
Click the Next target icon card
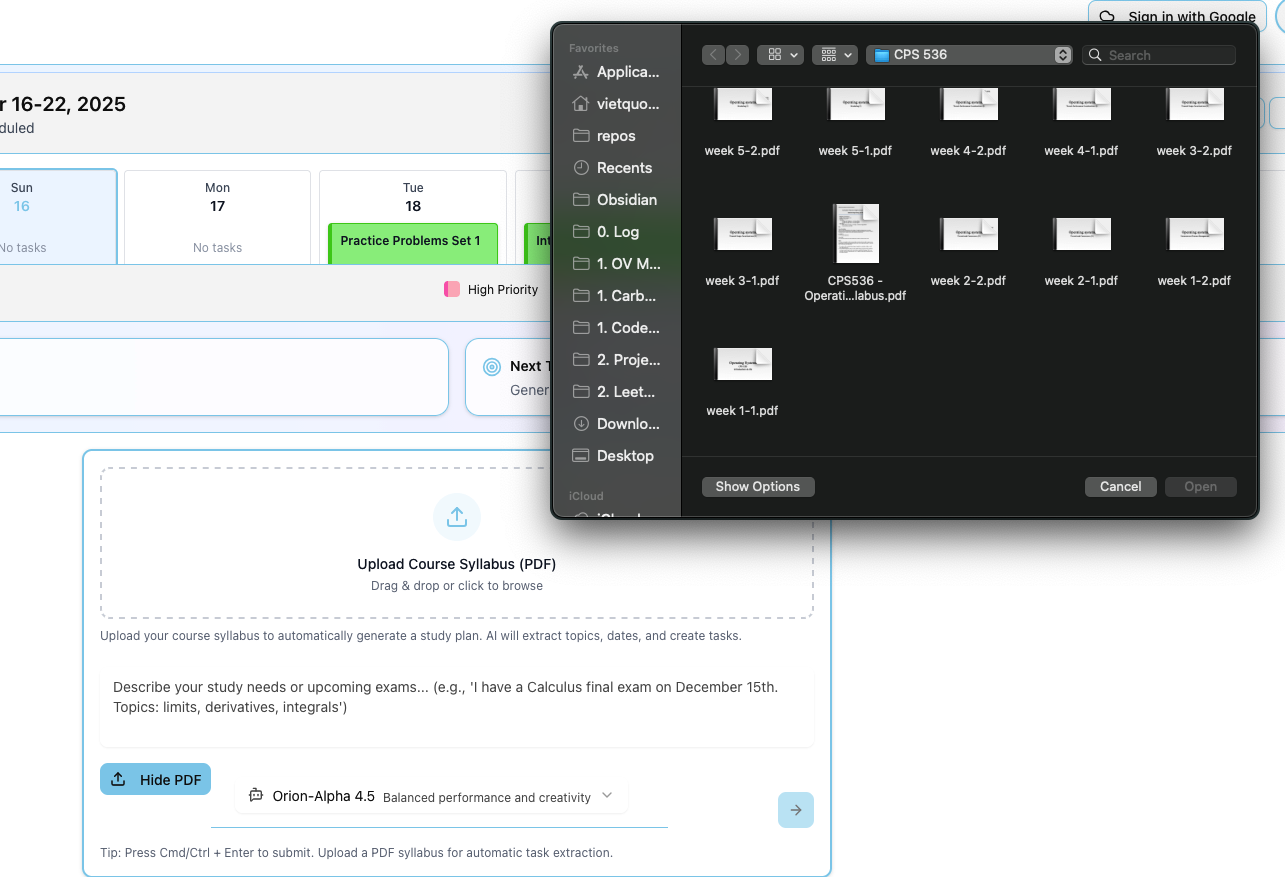pos(491,367)
